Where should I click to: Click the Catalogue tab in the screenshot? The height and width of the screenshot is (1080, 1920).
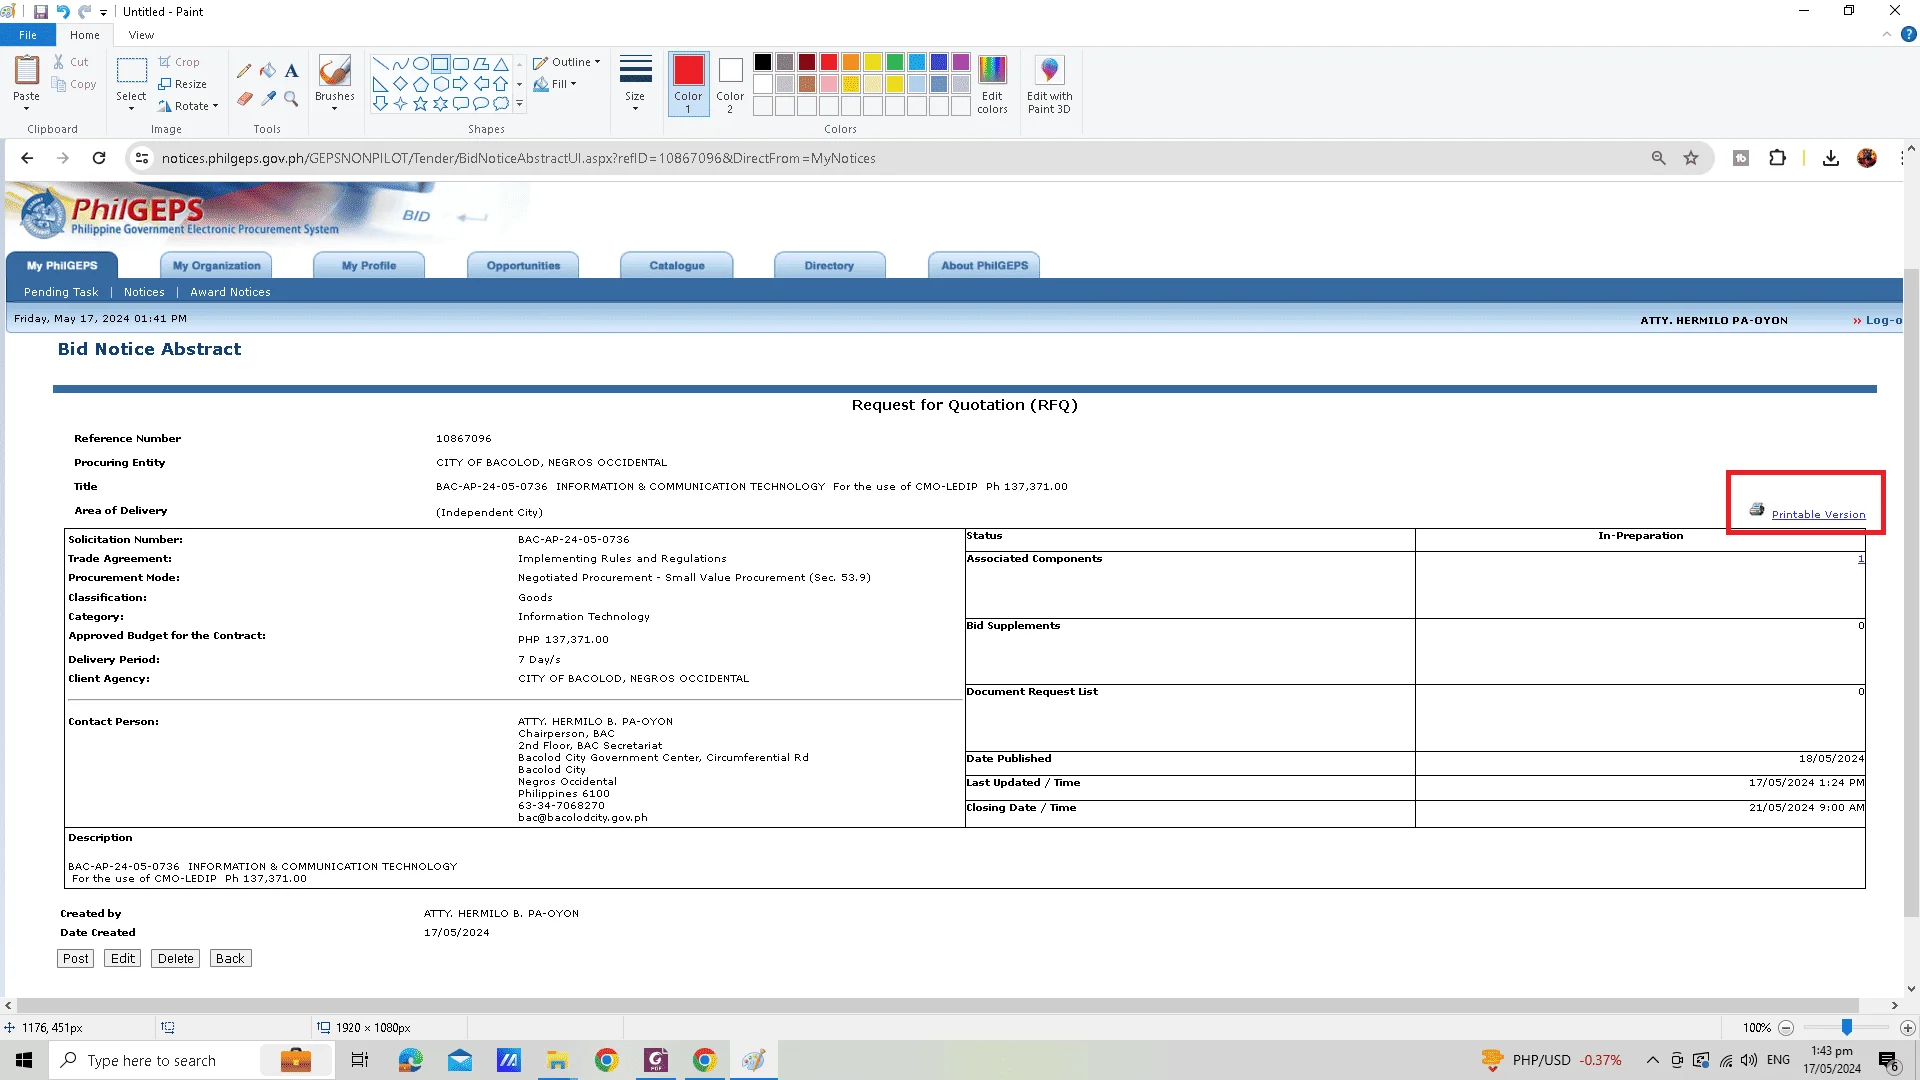tap(677, 266)
